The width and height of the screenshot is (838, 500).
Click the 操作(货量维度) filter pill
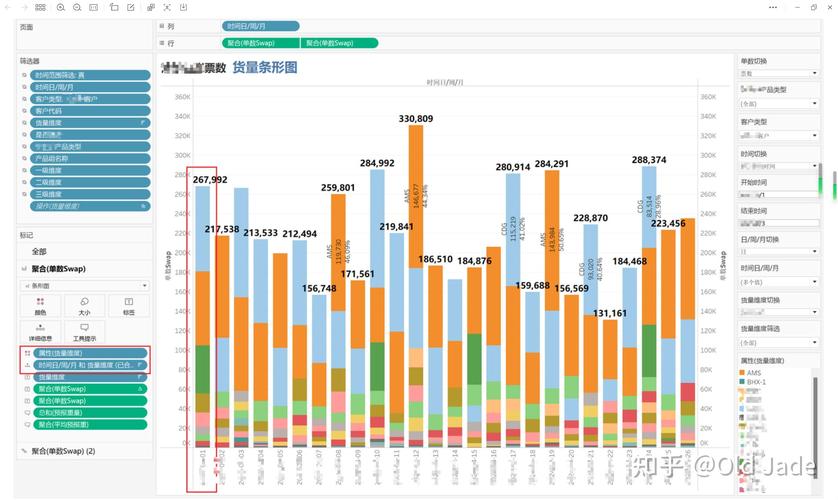[x=90, y=206]
